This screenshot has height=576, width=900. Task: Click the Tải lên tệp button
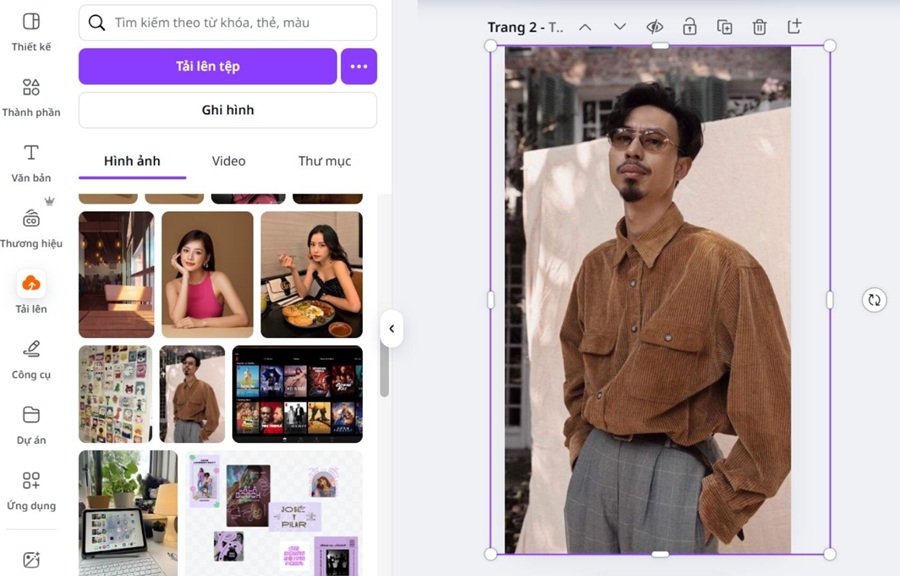click(208, 66)
